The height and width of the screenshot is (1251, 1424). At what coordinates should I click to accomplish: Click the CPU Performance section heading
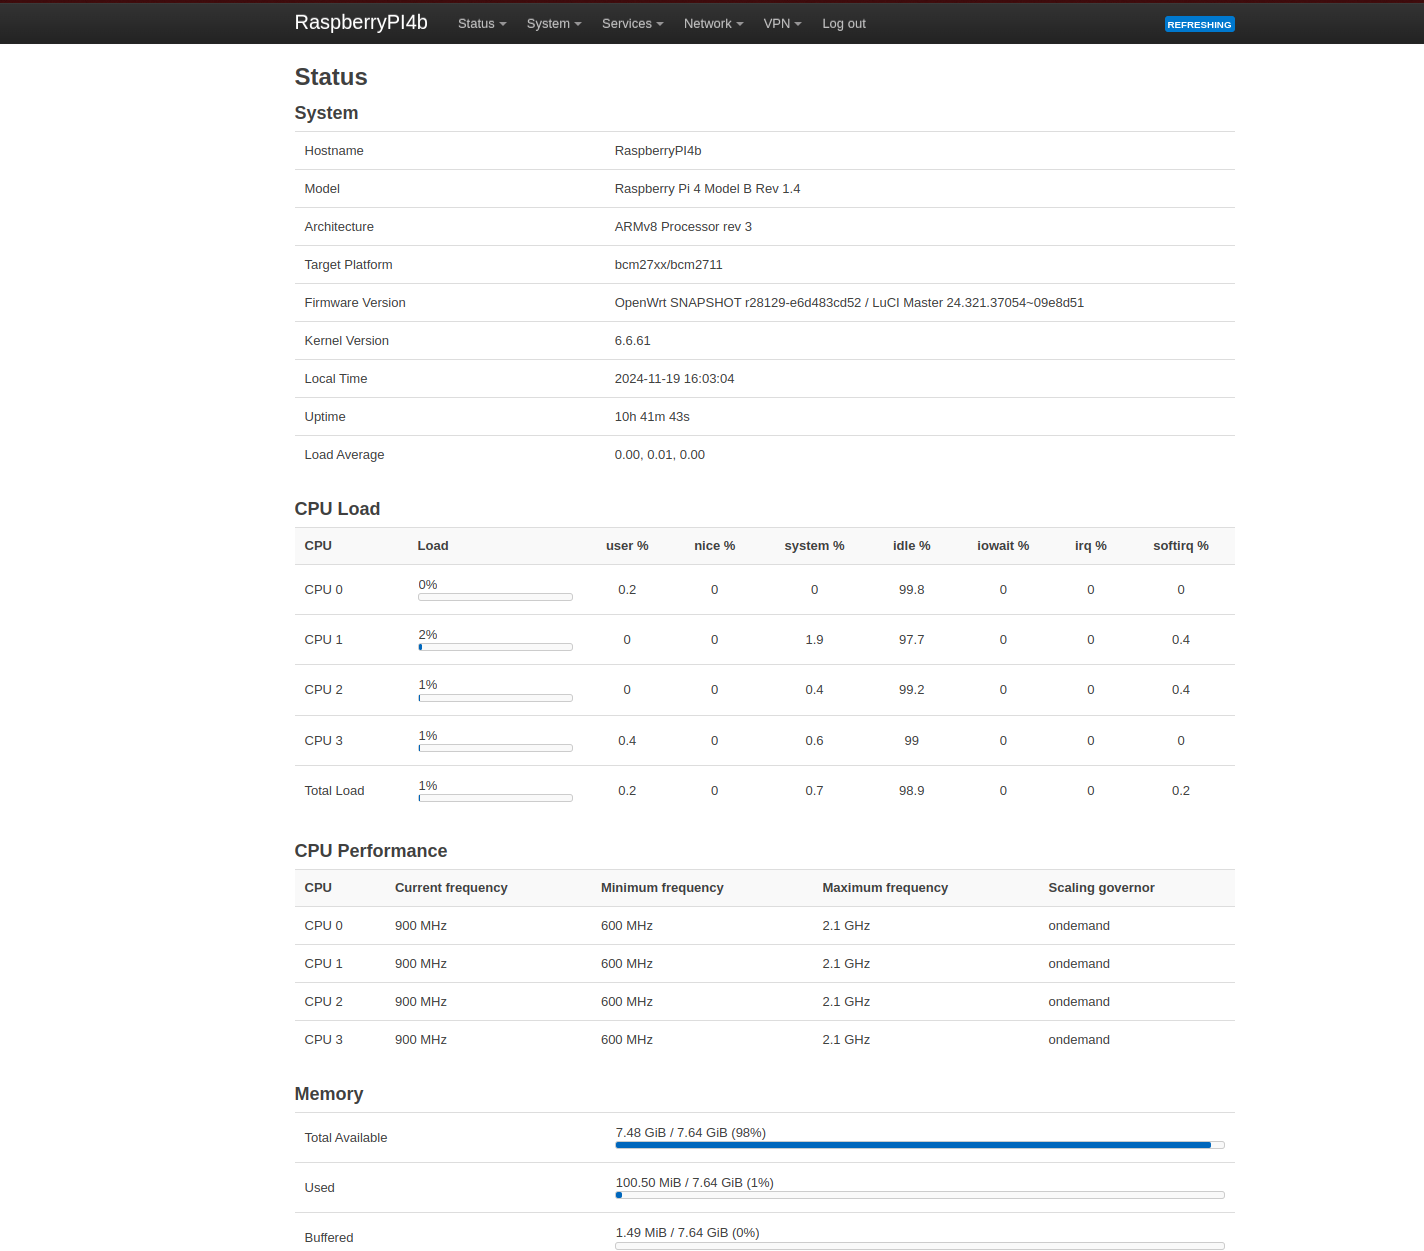point(371,851)
